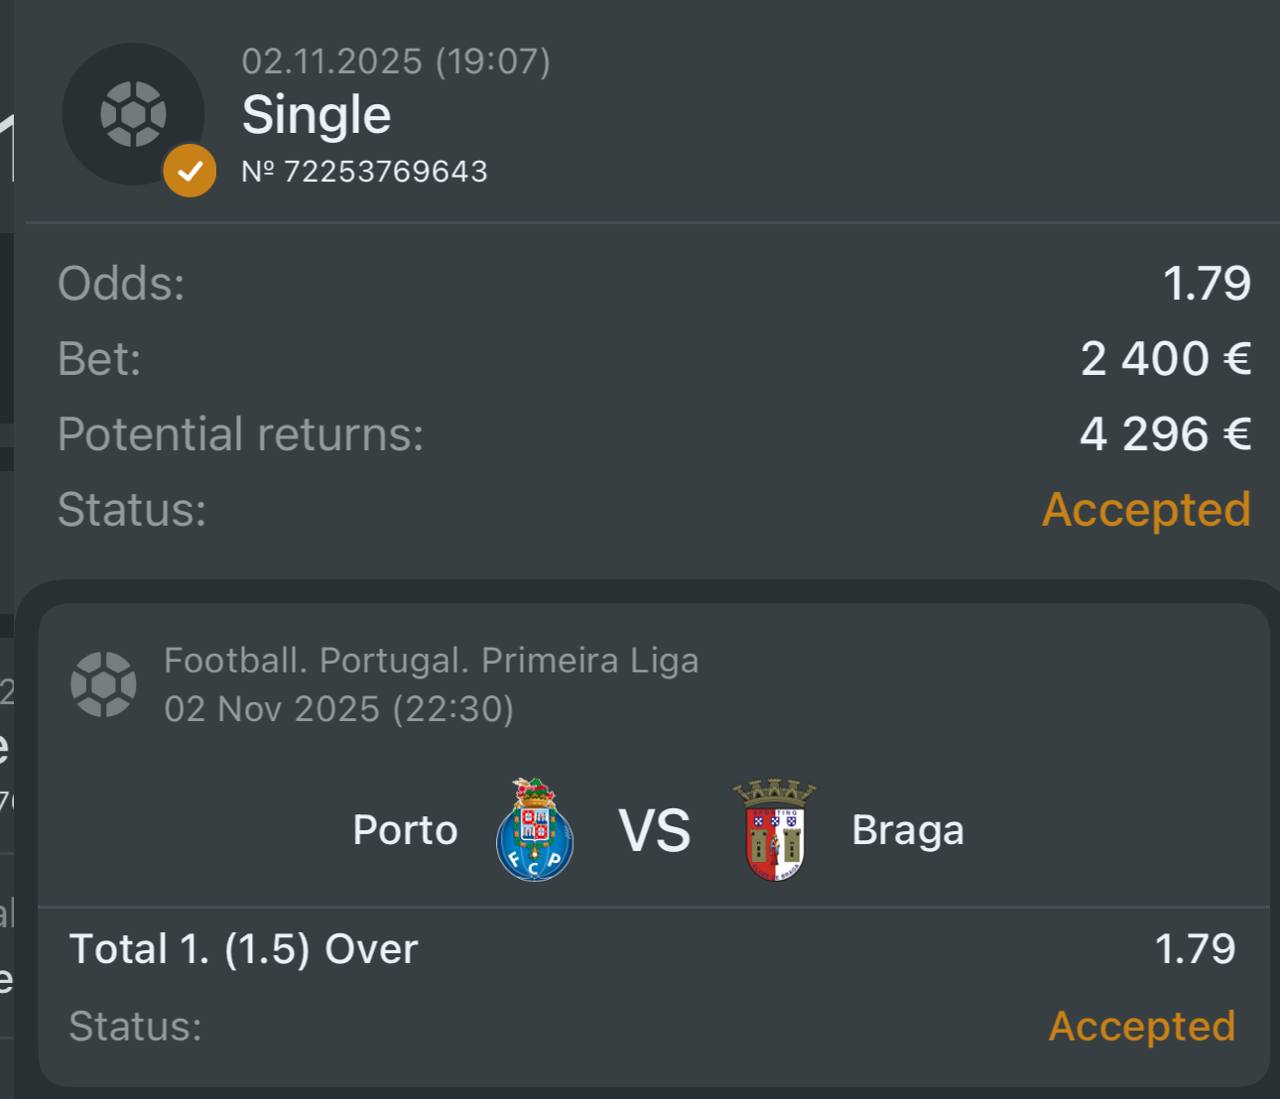The height and width of the screenshot is (1099, 1280).
Task: Click the orange checkmark badge
Action: (x=190, y=171)
